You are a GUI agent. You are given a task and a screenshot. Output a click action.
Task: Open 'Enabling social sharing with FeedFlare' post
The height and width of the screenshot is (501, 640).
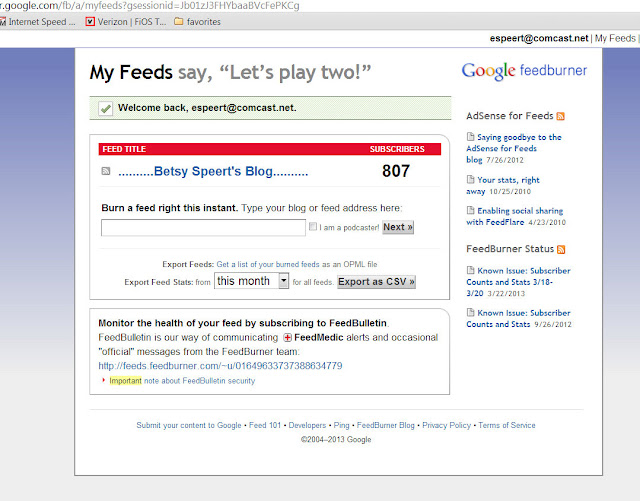click(515, 216)
